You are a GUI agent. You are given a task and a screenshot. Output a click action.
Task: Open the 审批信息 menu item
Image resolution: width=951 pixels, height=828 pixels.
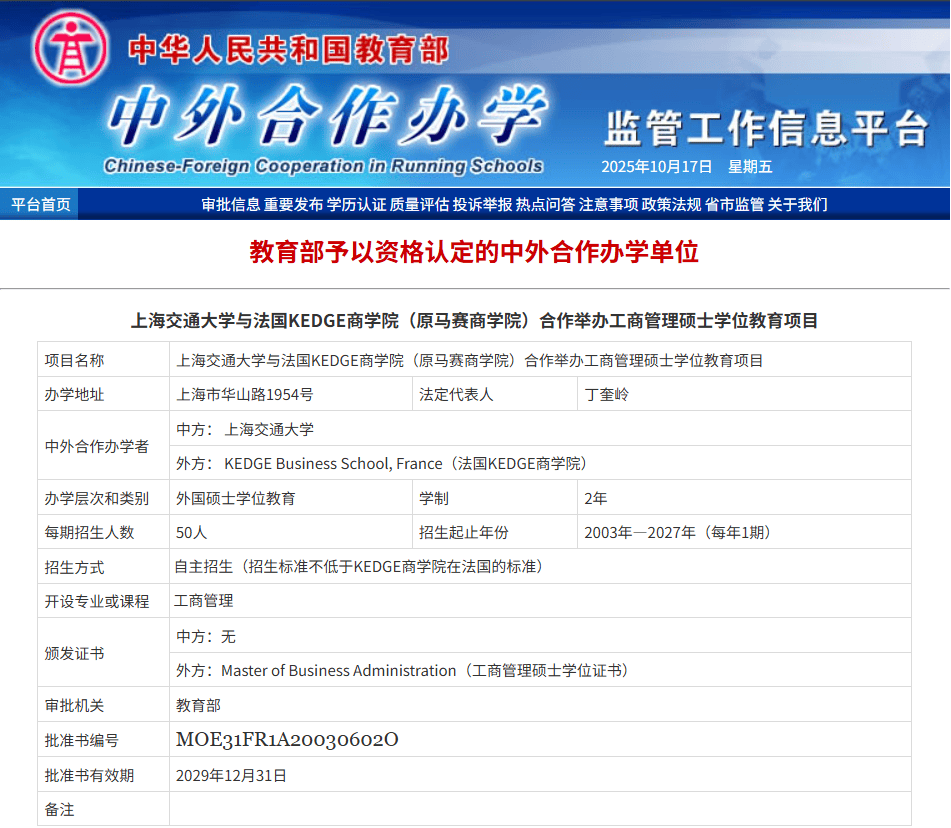(231, 204)
